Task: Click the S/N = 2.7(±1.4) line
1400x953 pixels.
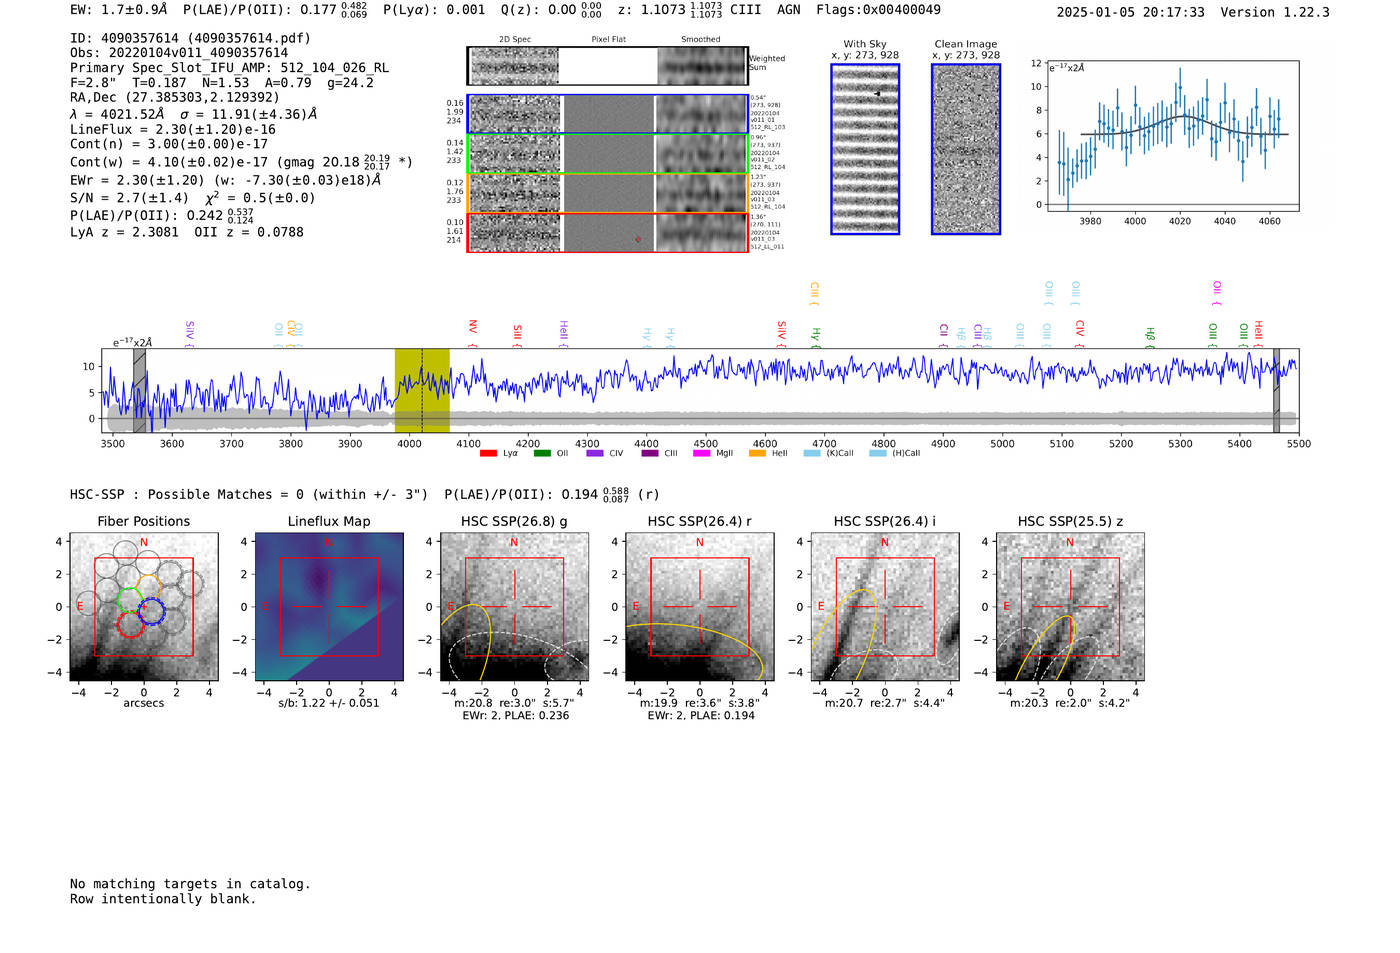Action: click(x=129, y=198)
